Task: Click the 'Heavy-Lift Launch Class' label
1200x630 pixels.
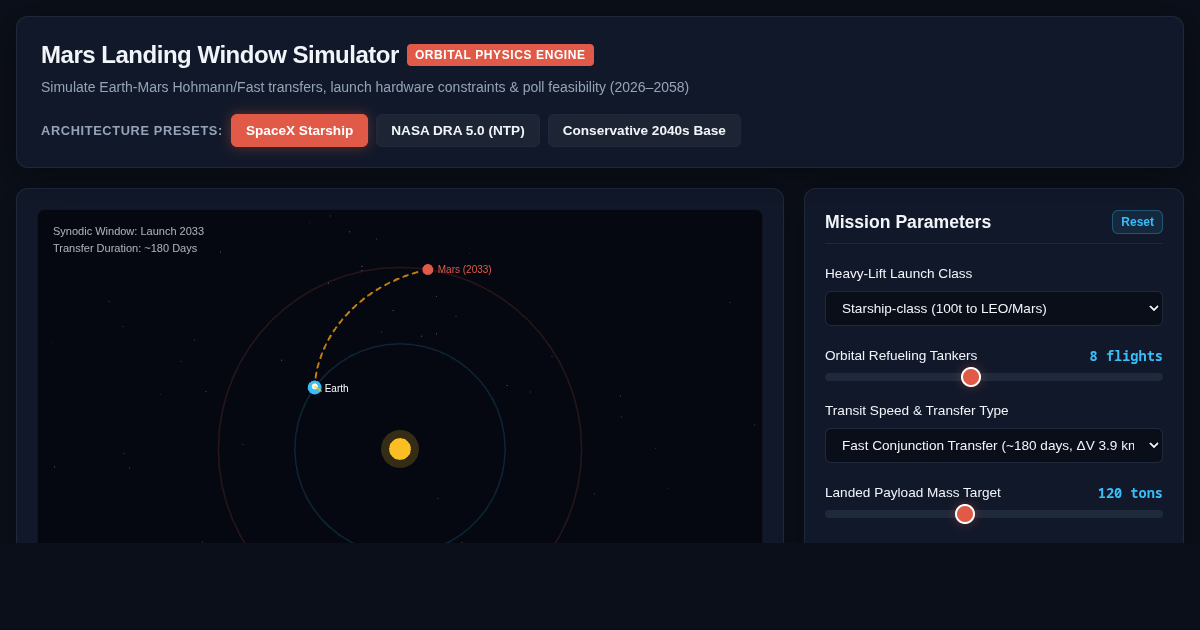Action: (898, 274)
